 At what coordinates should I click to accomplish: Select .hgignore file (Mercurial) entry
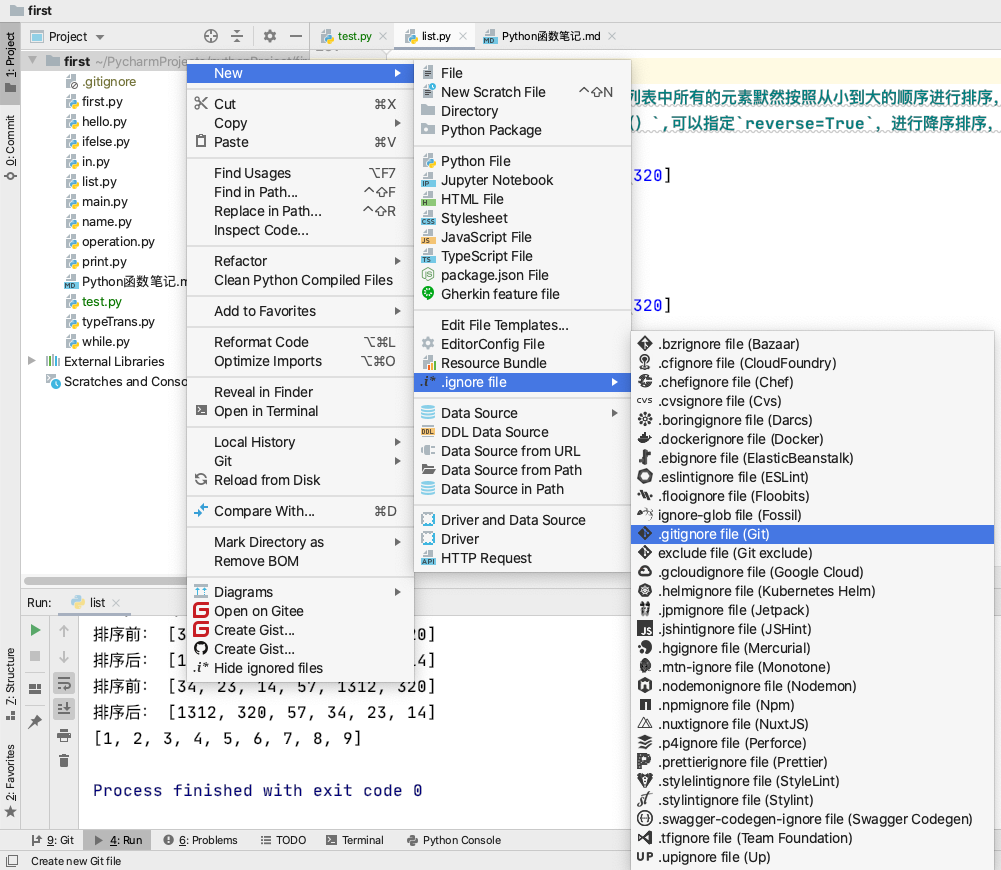[x=812, y=648]
